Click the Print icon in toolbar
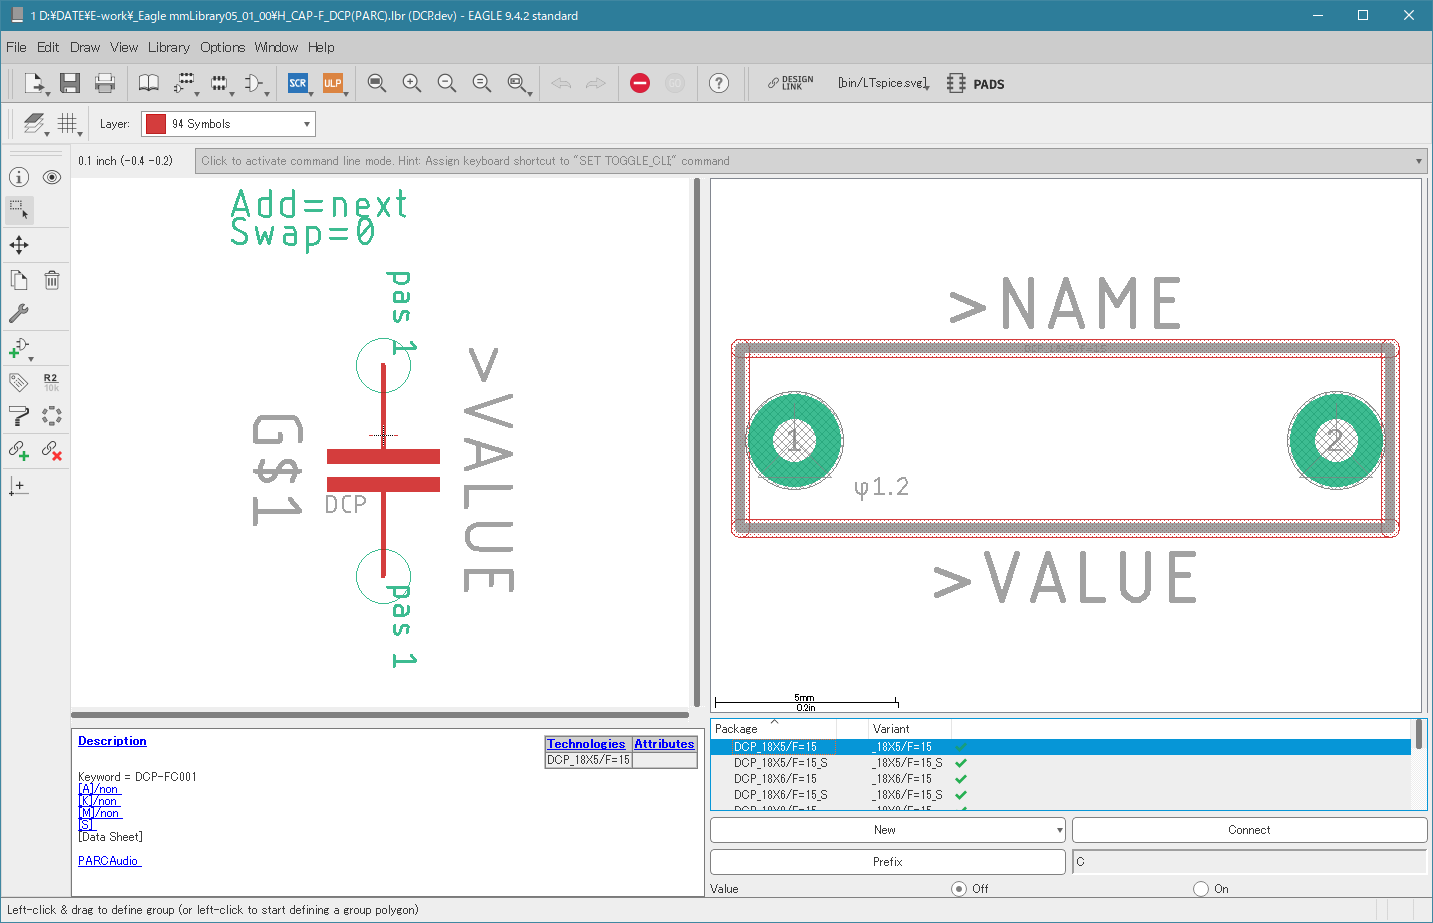The width and height of the screenshot is (1433, 923). [x=105, y=84]
